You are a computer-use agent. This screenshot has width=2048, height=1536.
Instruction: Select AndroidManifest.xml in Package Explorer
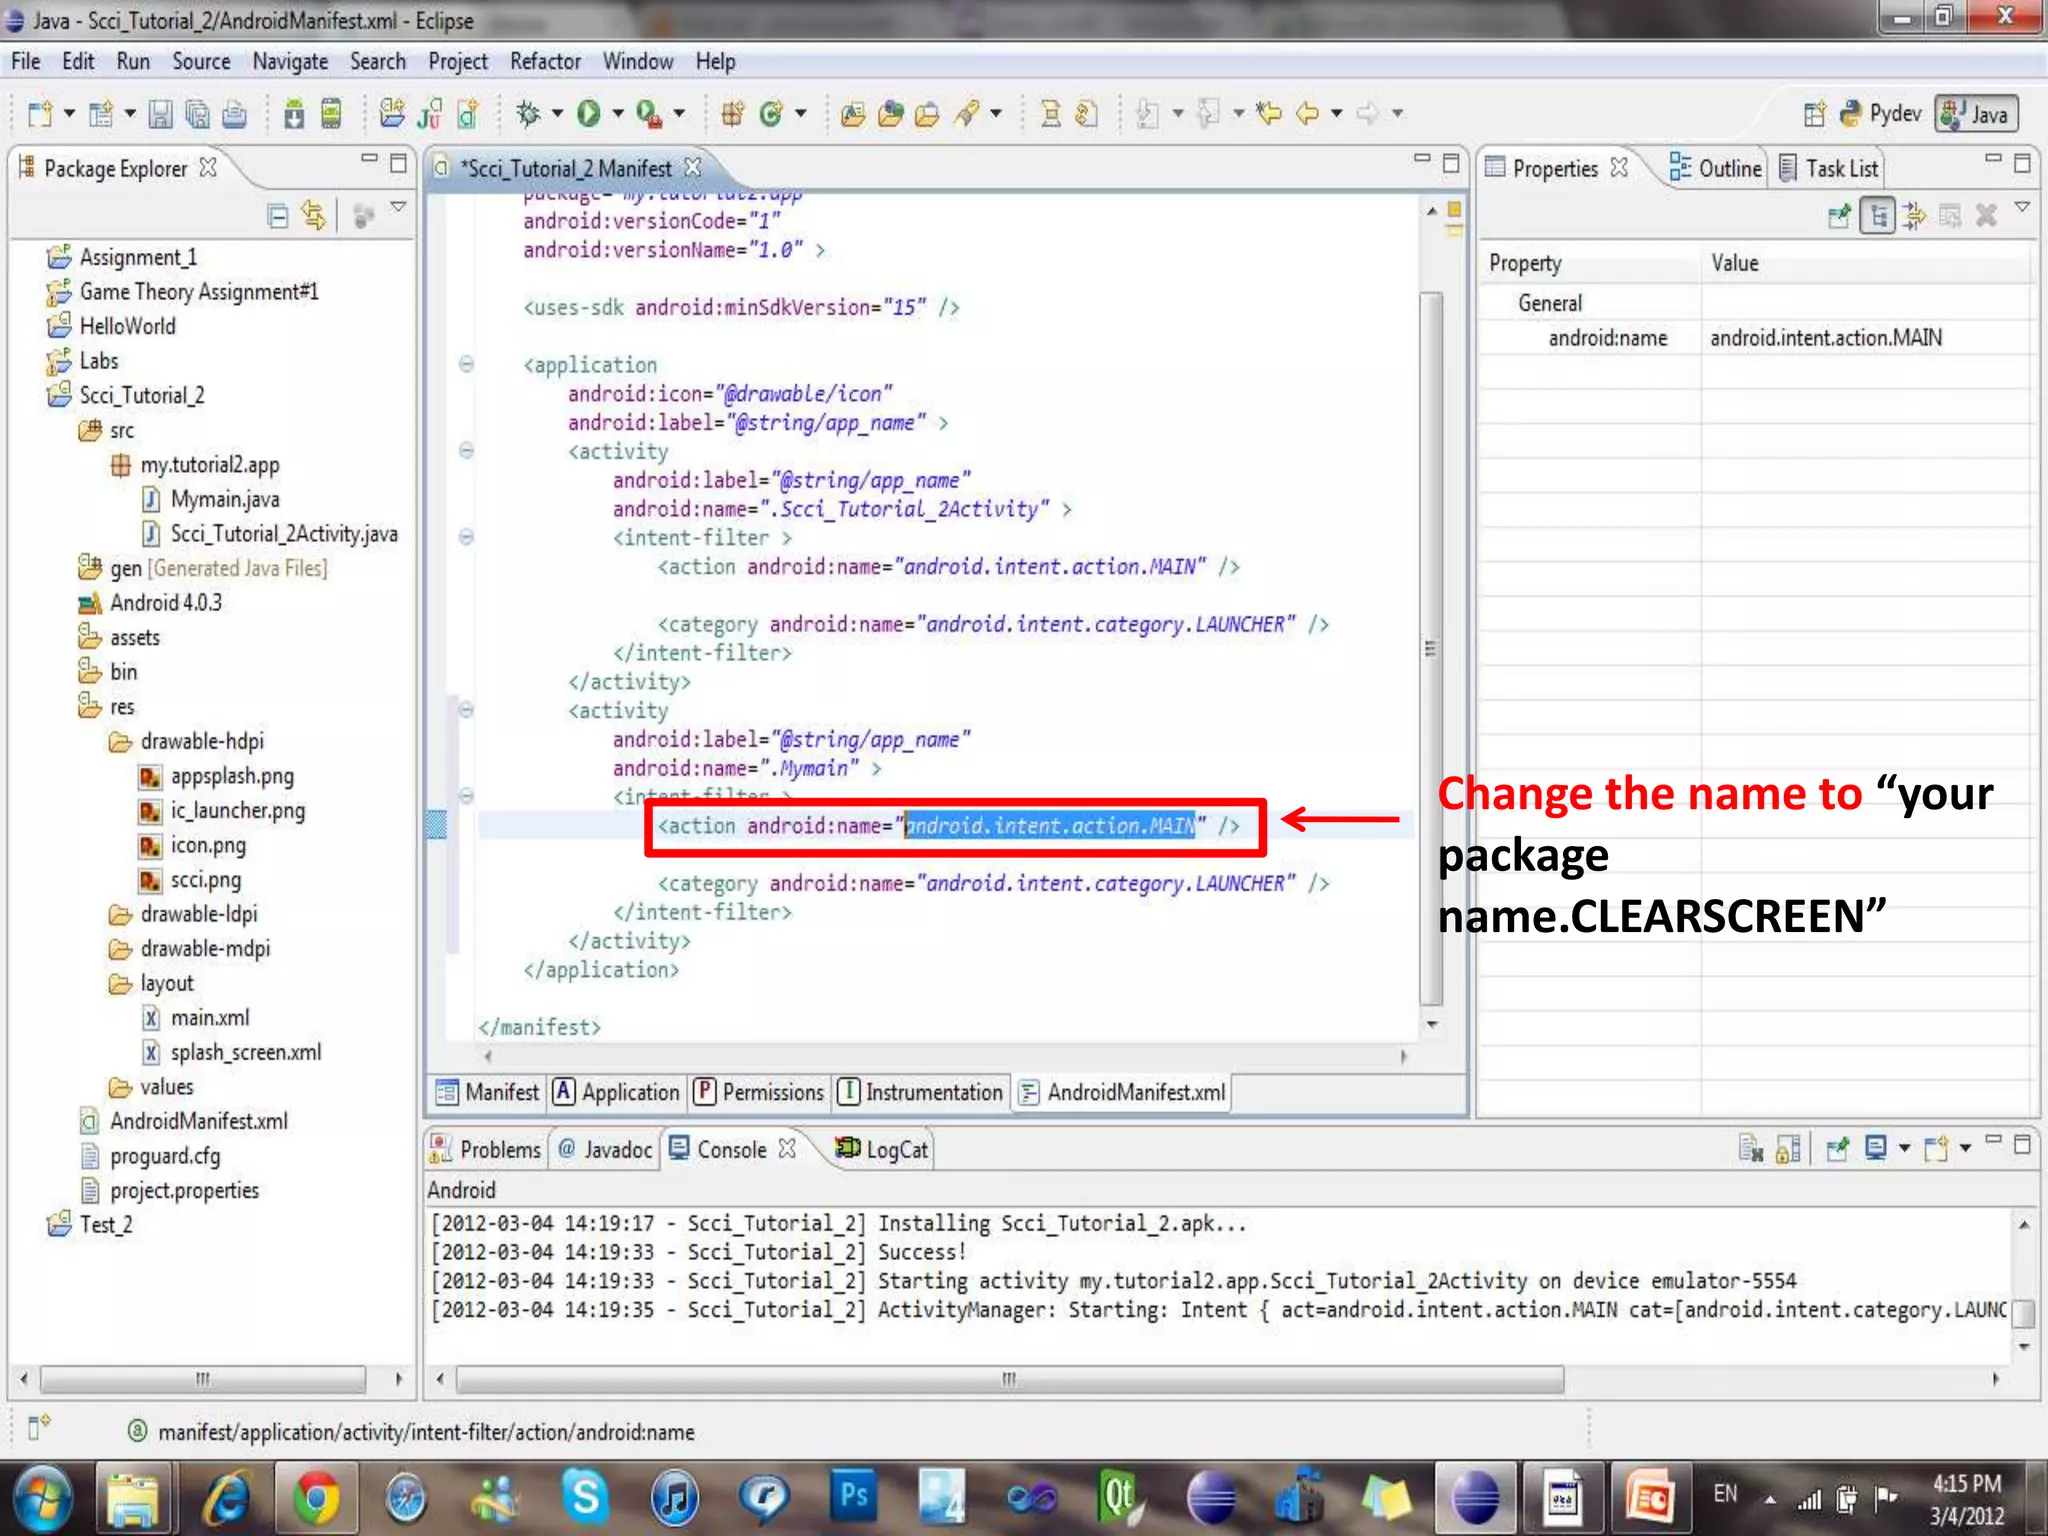184,1121
